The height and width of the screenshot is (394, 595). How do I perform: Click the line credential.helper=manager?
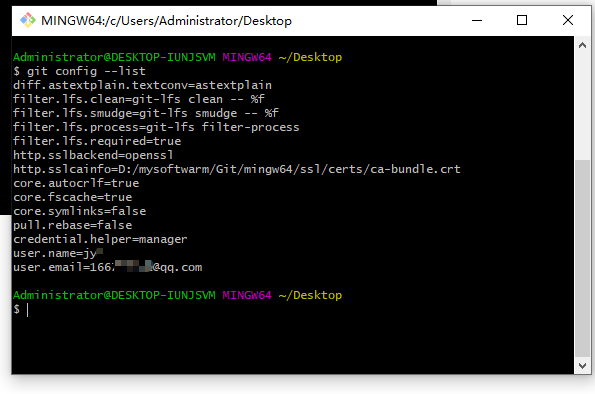tap(101, 240)
